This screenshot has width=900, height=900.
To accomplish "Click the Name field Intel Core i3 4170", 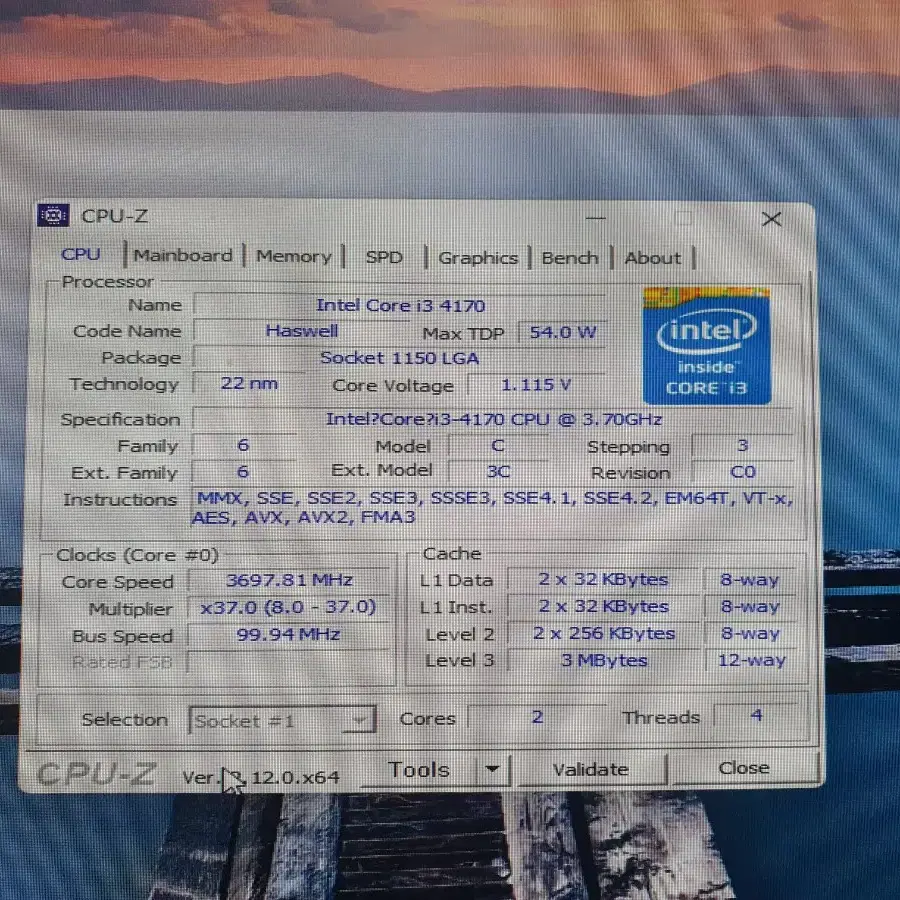I will pos(400,305).
